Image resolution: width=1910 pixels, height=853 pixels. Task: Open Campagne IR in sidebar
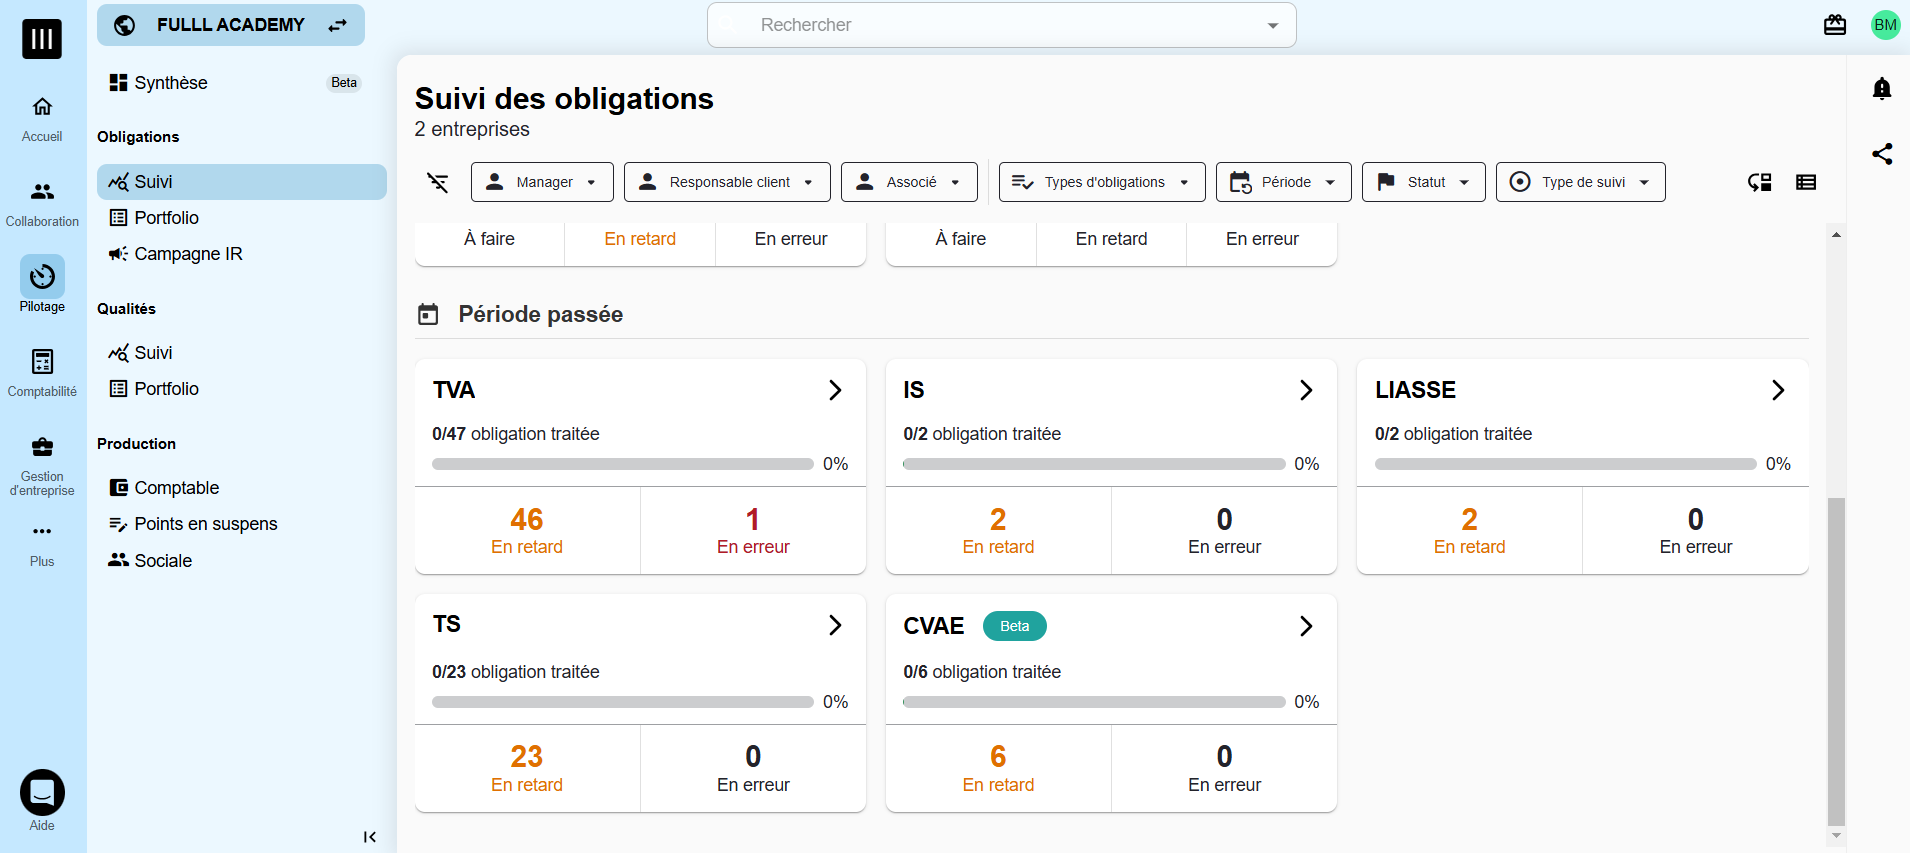coord(188,254)
